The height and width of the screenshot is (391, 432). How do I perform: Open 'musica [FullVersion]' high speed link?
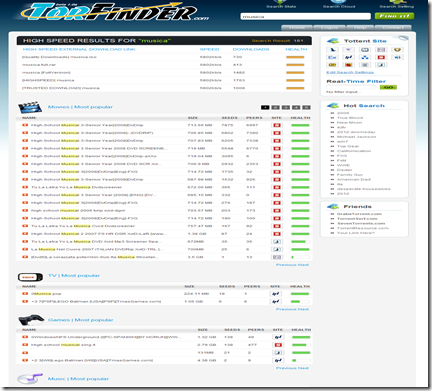point(46,72)
